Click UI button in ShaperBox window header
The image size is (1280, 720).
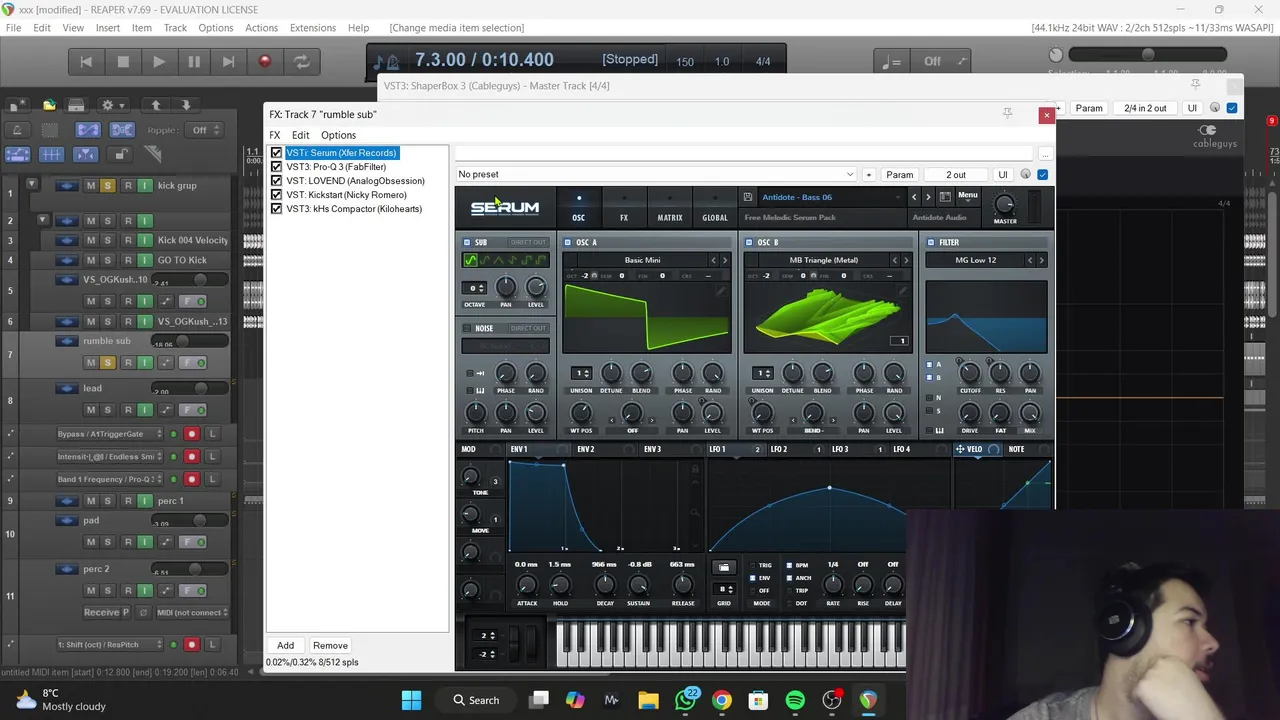coord(1192,108)
